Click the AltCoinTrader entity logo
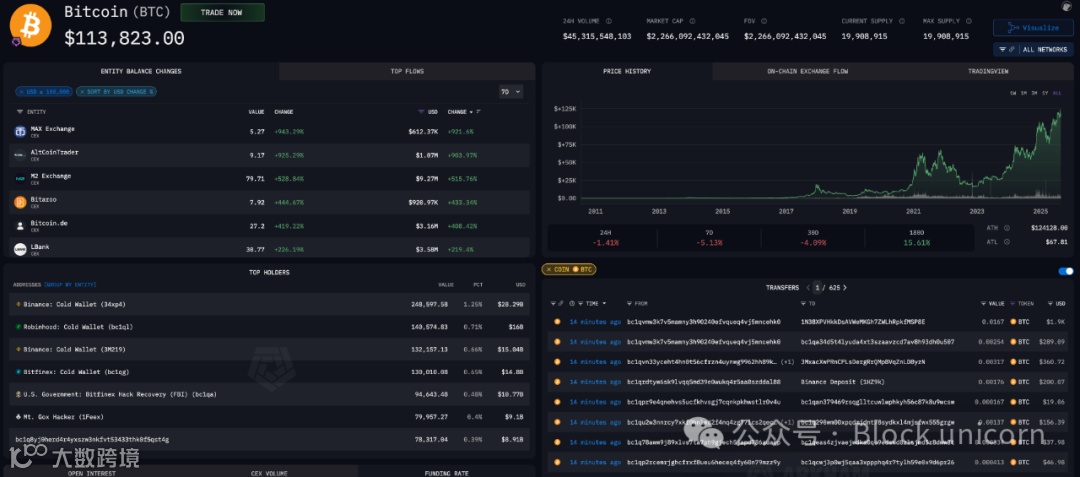The image size is (1080, 477). [20, 155]
